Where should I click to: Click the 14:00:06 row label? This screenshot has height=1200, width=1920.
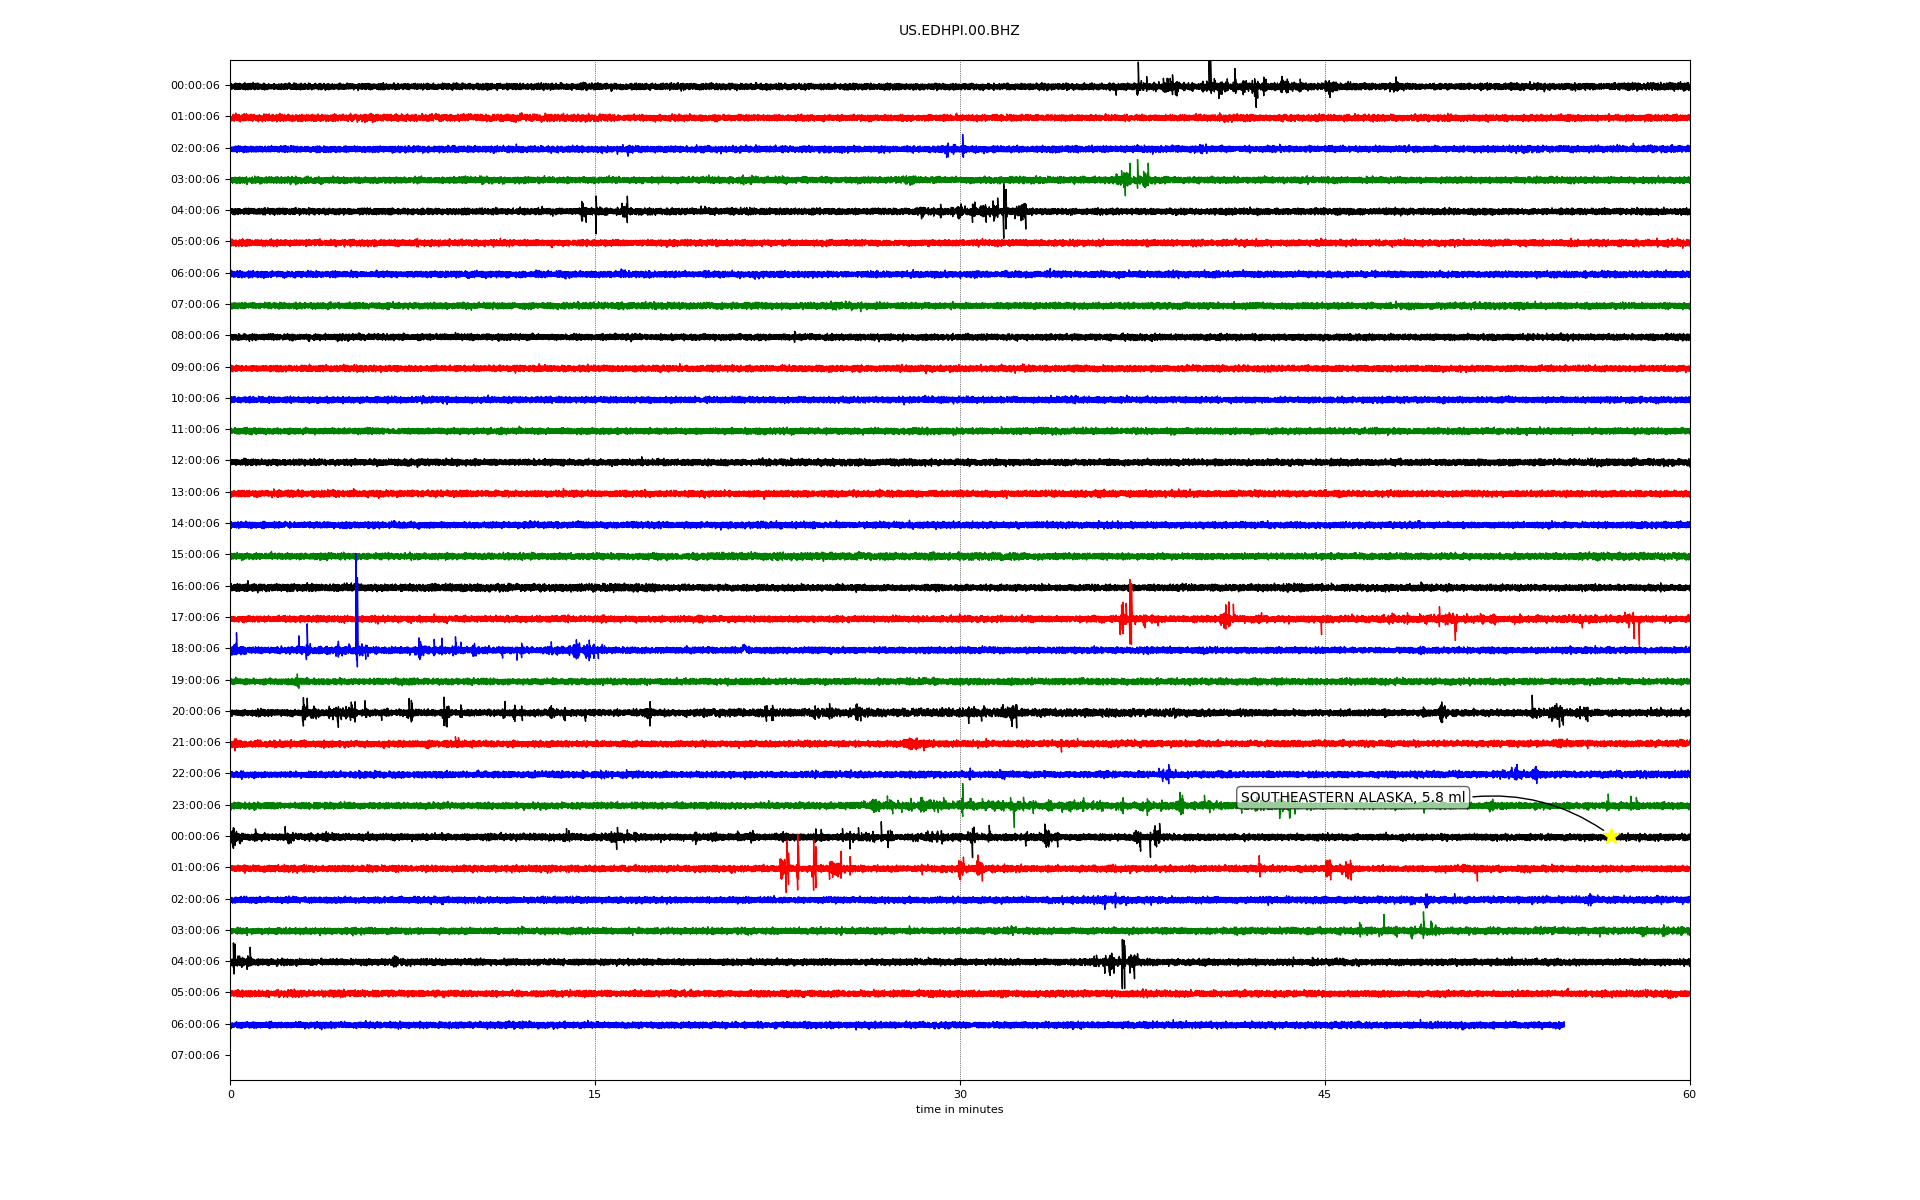coord(195,523)
